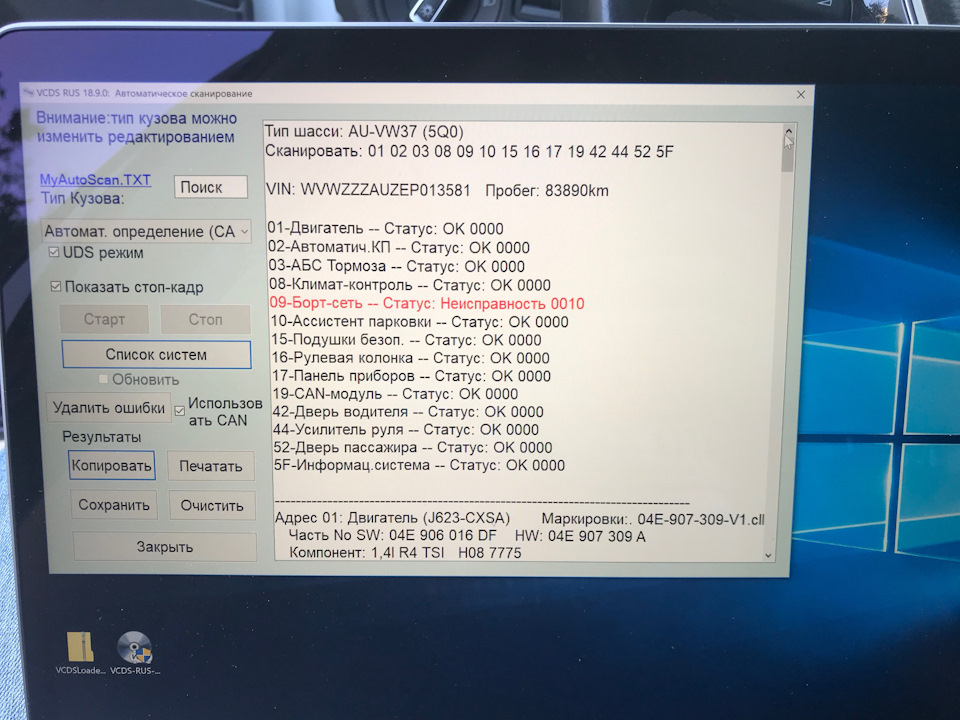Toggle the Использовать CAN checkbox
This screenshot has height=720, width=960.
coord(179,411)
